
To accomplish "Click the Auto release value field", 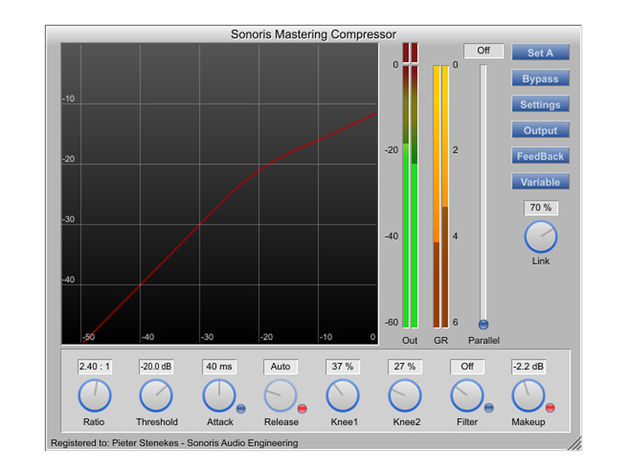I will (x=280, y=367).
